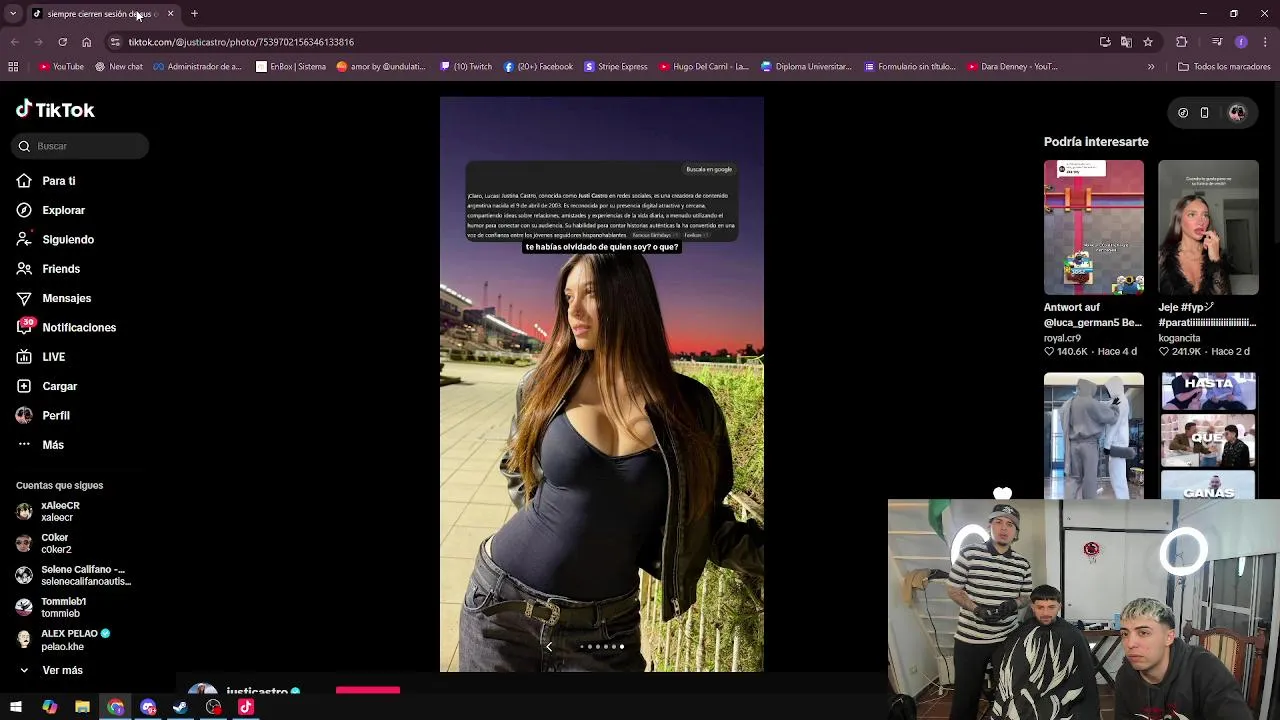Image resolution: width=1280 pixels, height=720 pixels.
Task: Open the kogancita recommended video thumbnail
Action: (1208, 228)
